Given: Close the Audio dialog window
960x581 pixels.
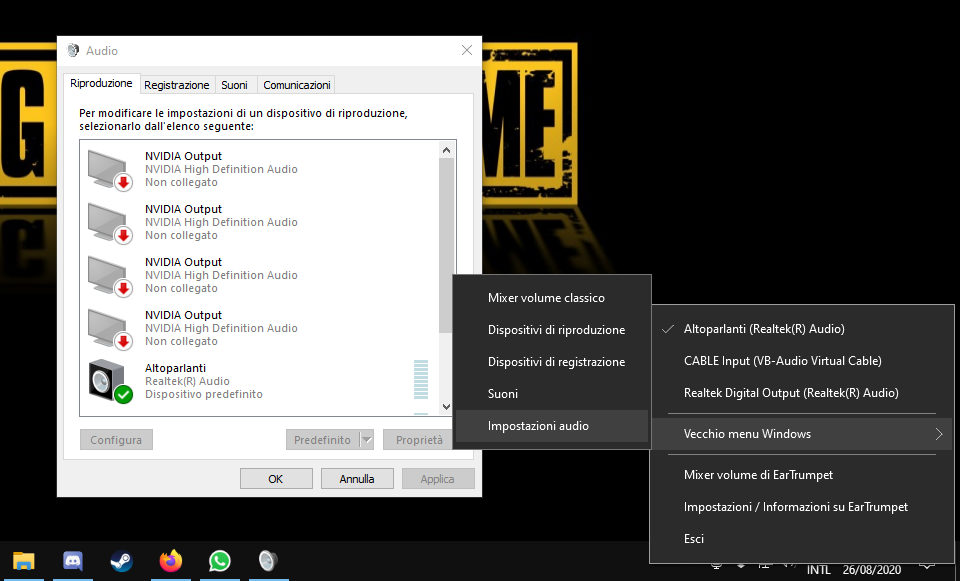Looking at the screenshot, I should tap(467, 50).
